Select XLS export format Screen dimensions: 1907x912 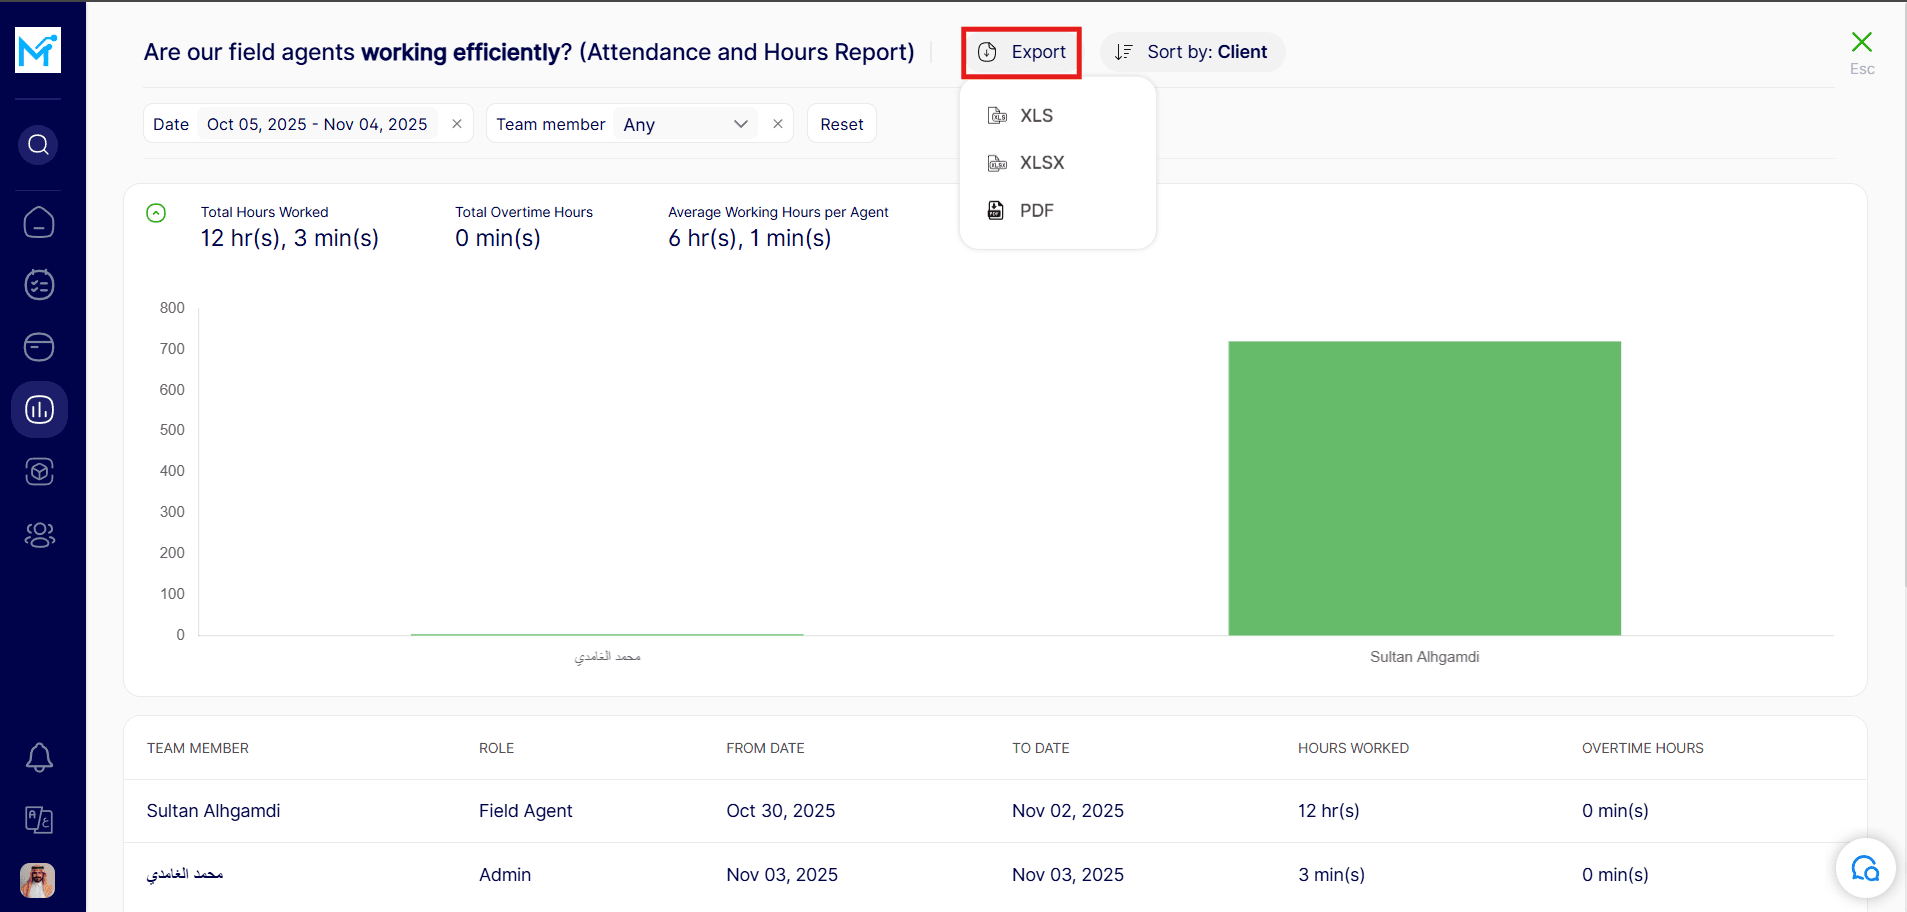(x=1036, y=116)
